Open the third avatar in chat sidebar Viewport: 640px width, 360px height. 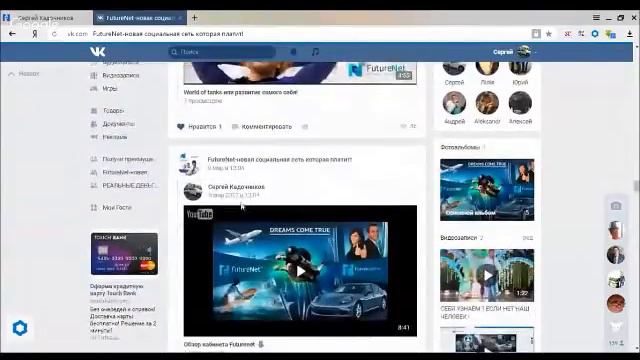tap(616, 279)
